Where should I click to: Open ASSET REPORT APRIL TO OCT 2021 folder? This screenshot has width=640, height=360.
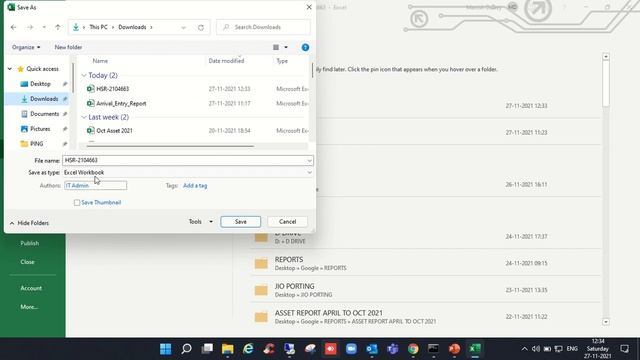[426, 317]
